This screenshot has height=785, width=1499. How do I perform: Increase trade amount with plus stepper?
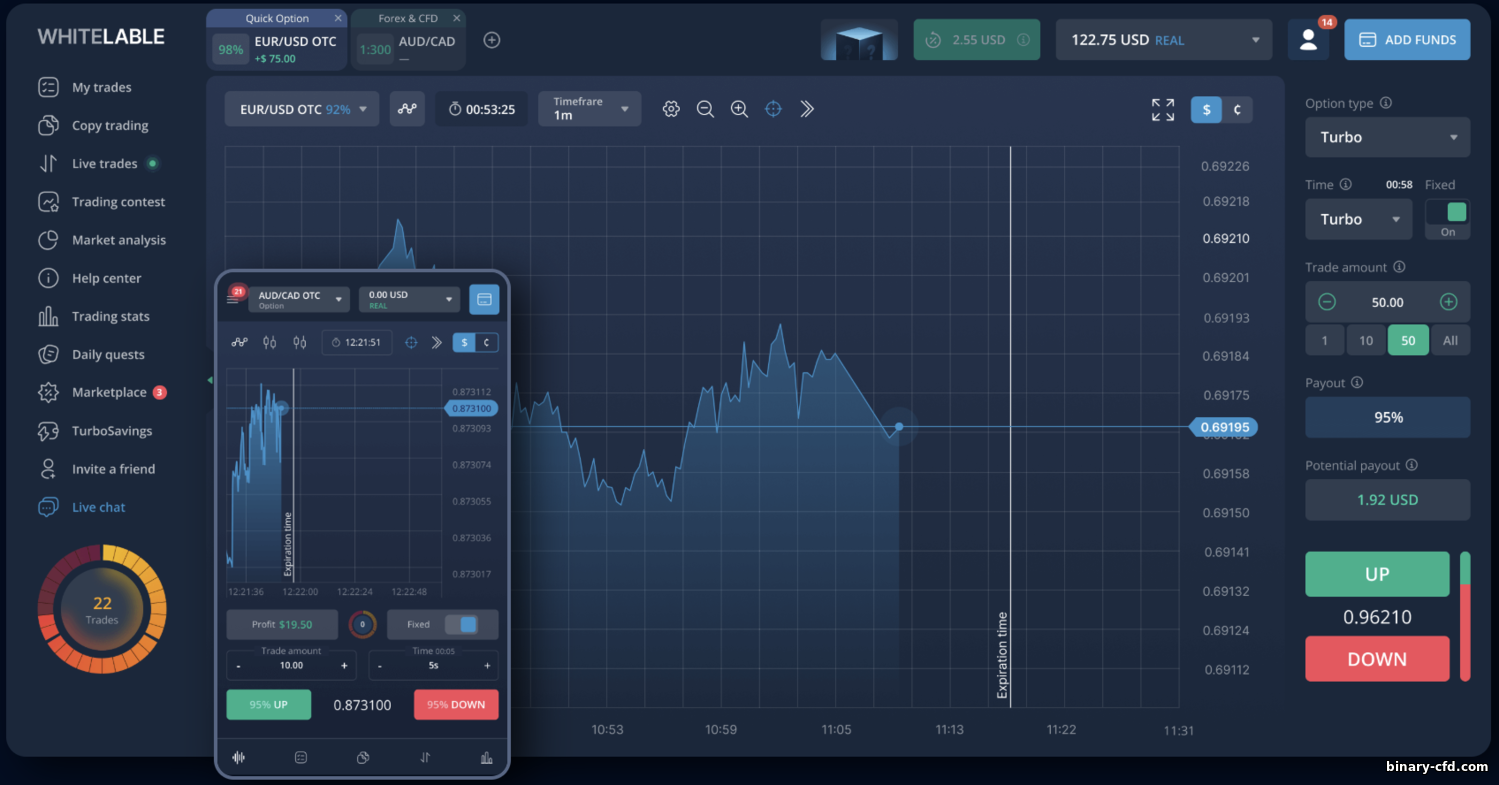(1447, 302)
